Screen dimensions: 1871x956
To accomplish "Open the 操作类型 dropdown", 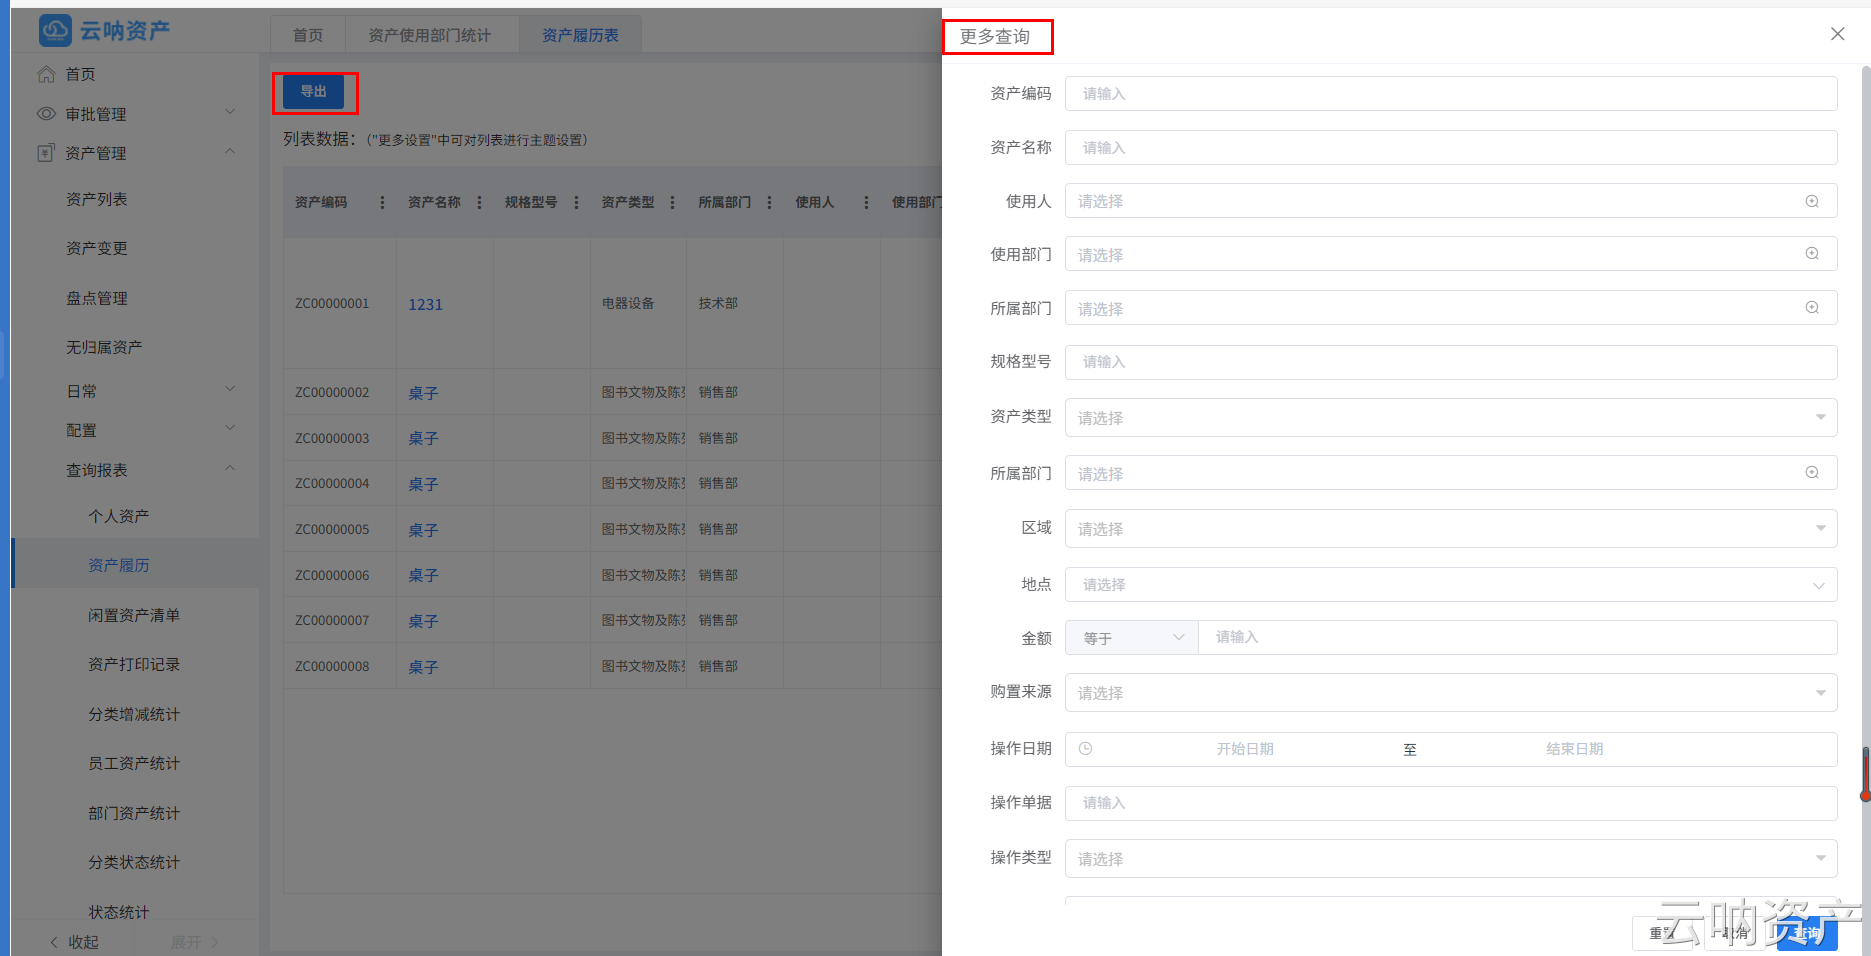I will point(1451,859).
